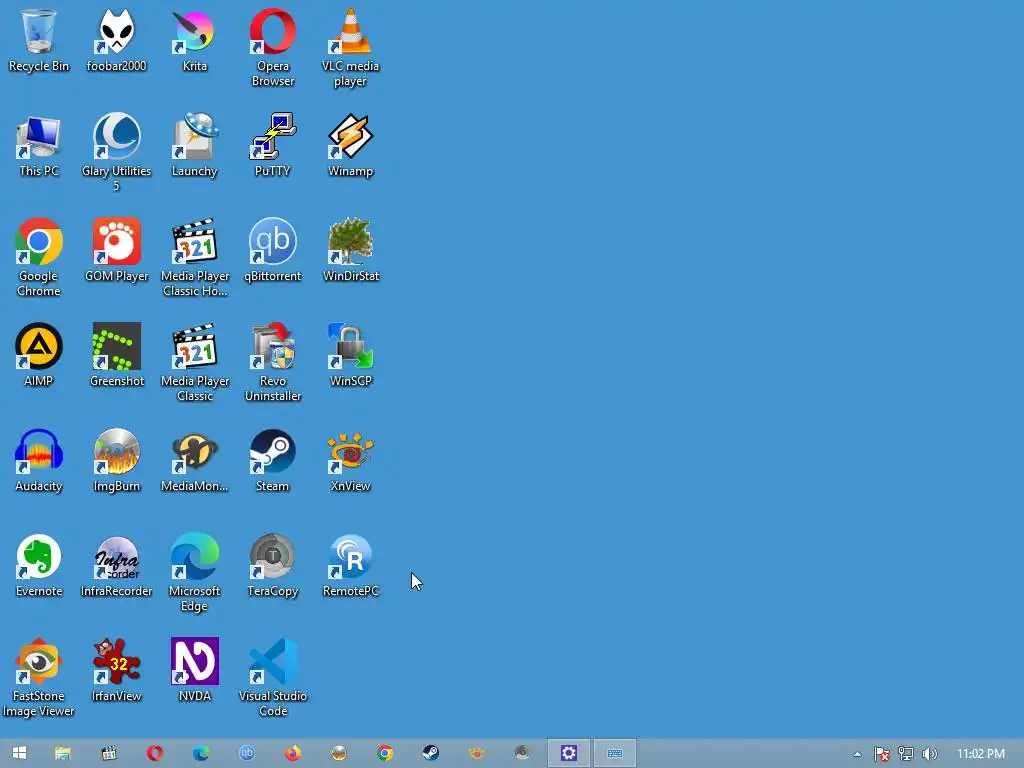Select the Evernote elephant shortcut

click(x=39, y=566)
